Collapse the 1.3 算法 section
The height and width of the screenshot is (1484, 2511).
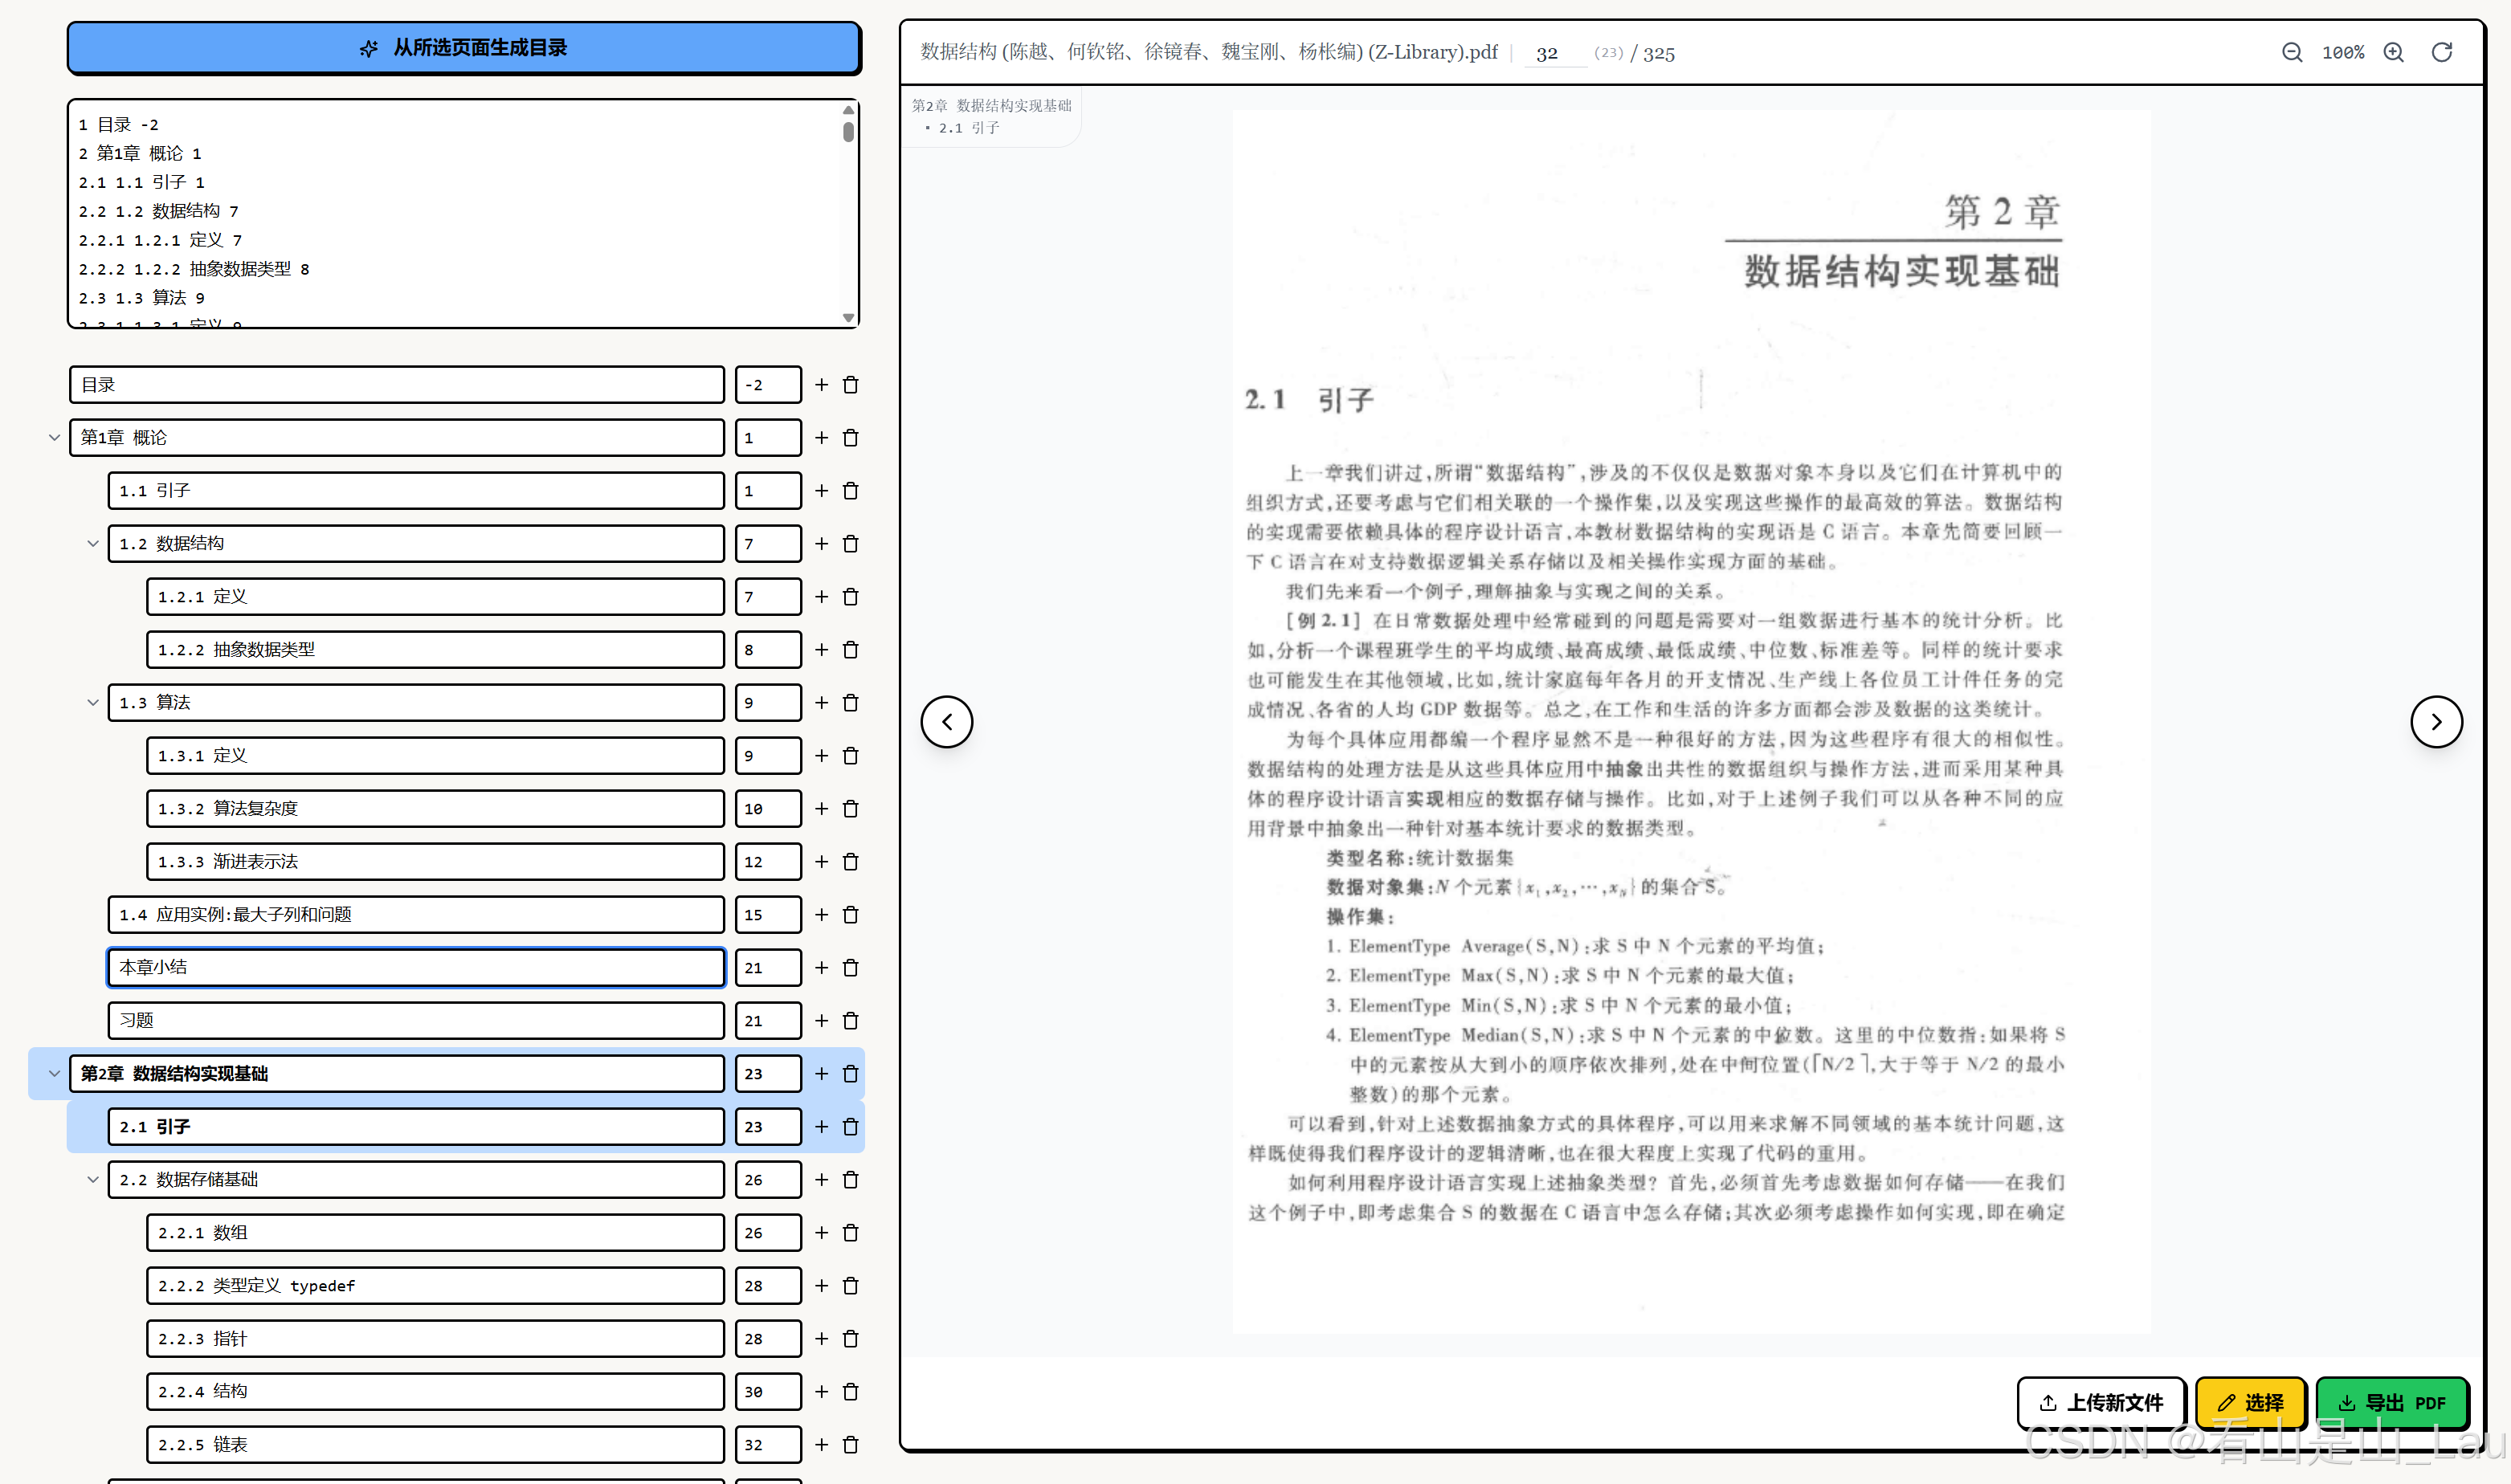click(x=93, y=703)
